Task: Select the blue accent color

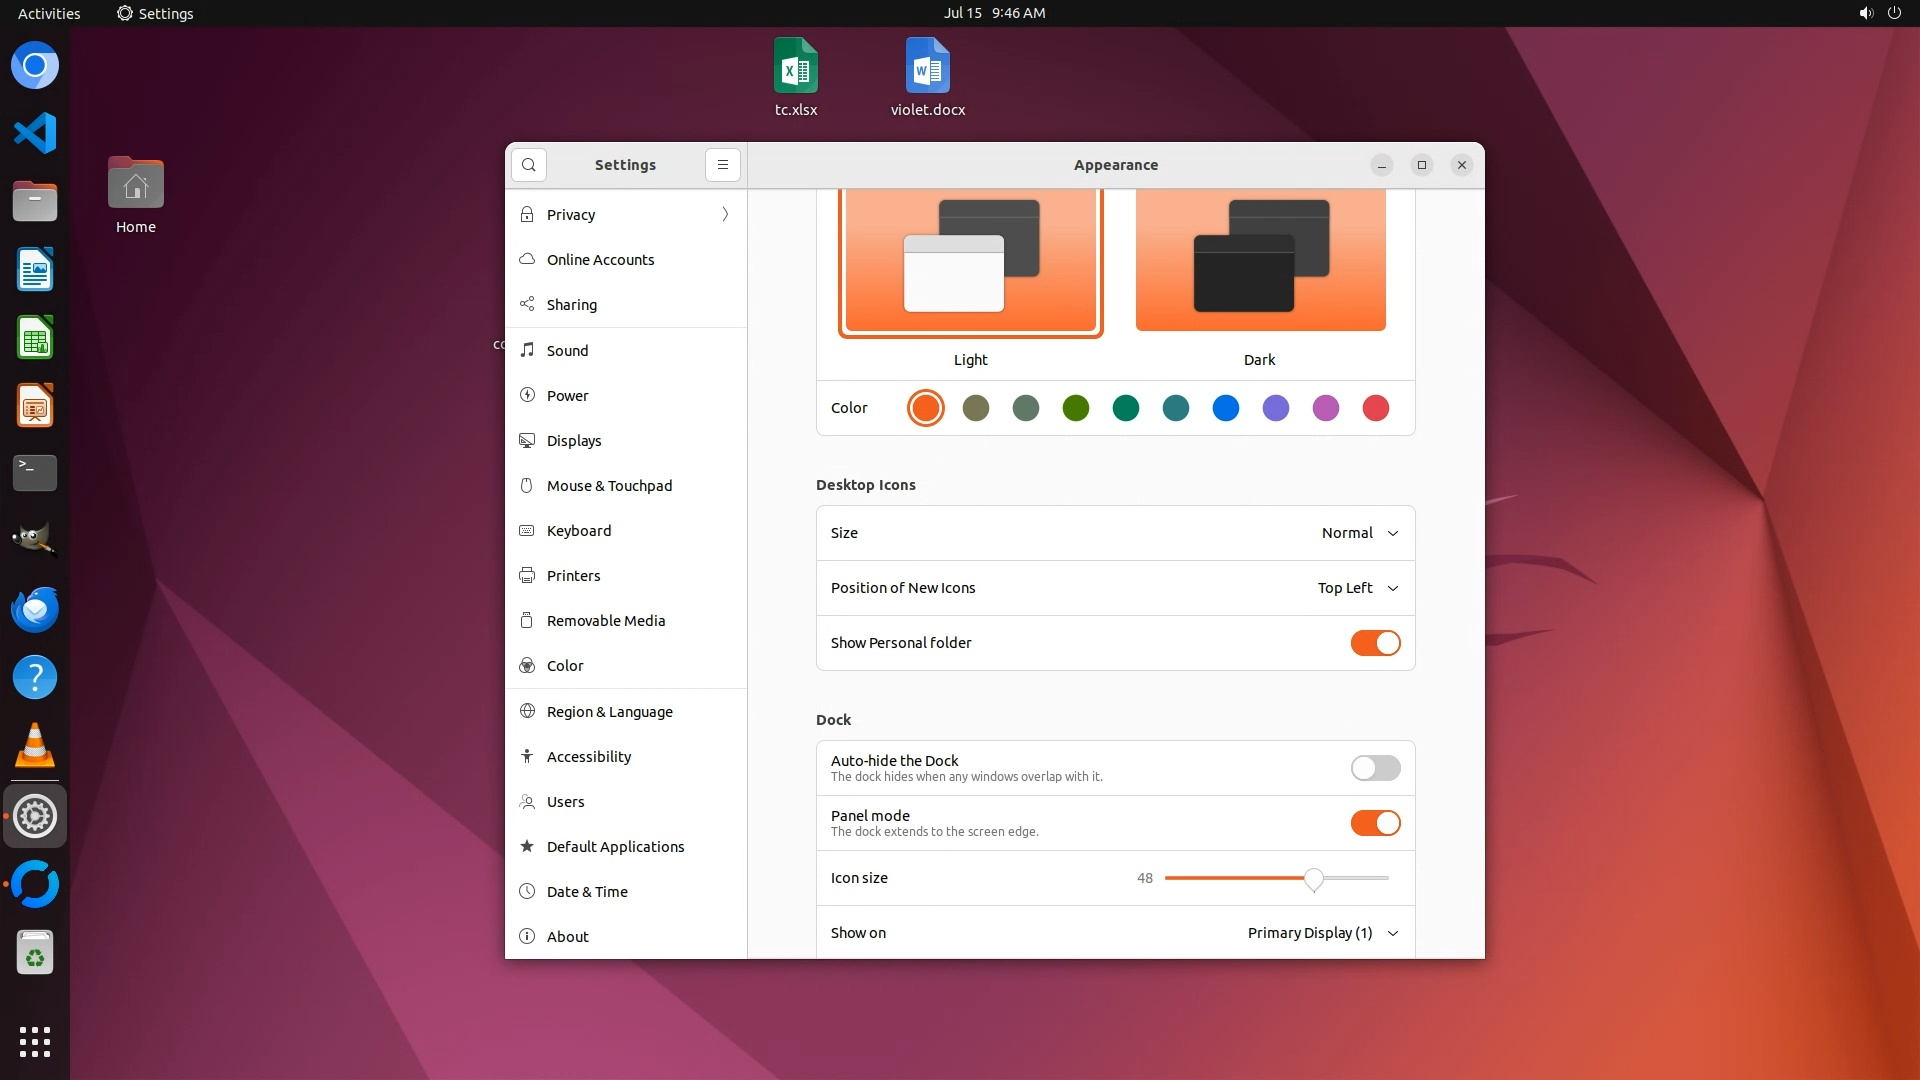Action: [1225, 408]
